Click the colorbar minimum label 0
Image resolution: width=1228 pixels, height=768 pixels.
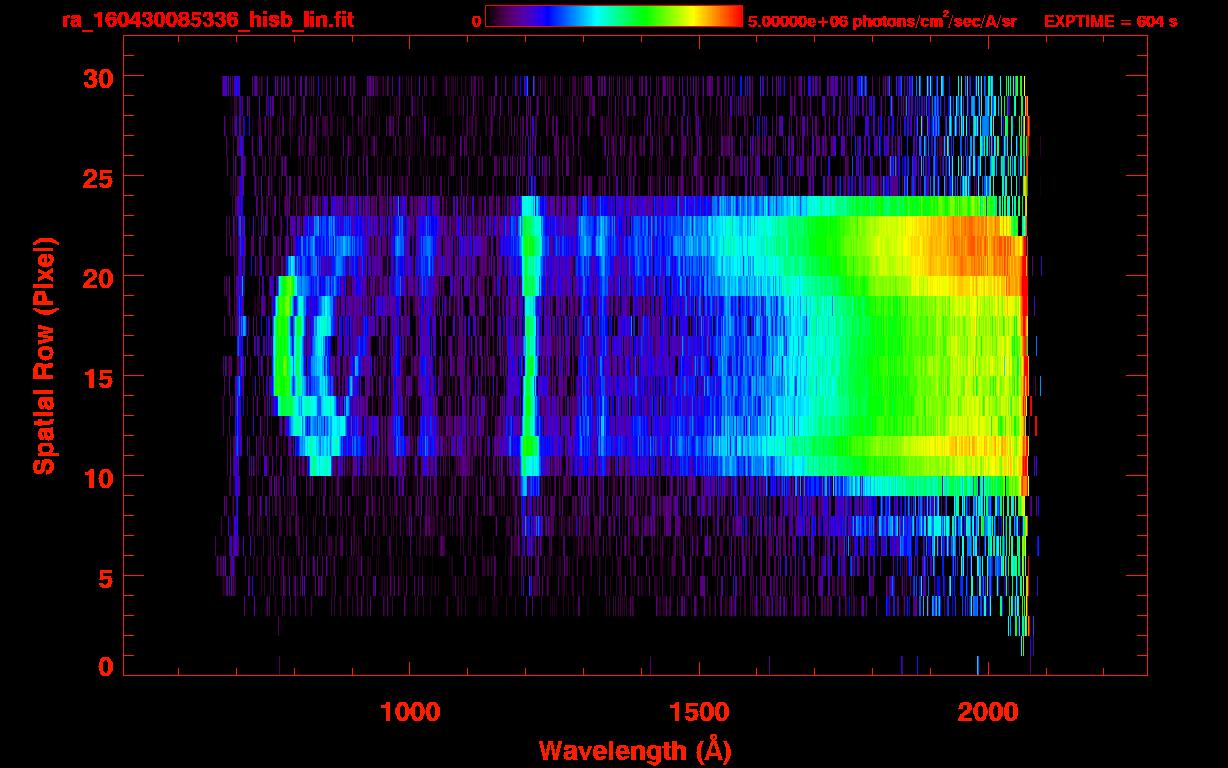click(x=476, y=21)
